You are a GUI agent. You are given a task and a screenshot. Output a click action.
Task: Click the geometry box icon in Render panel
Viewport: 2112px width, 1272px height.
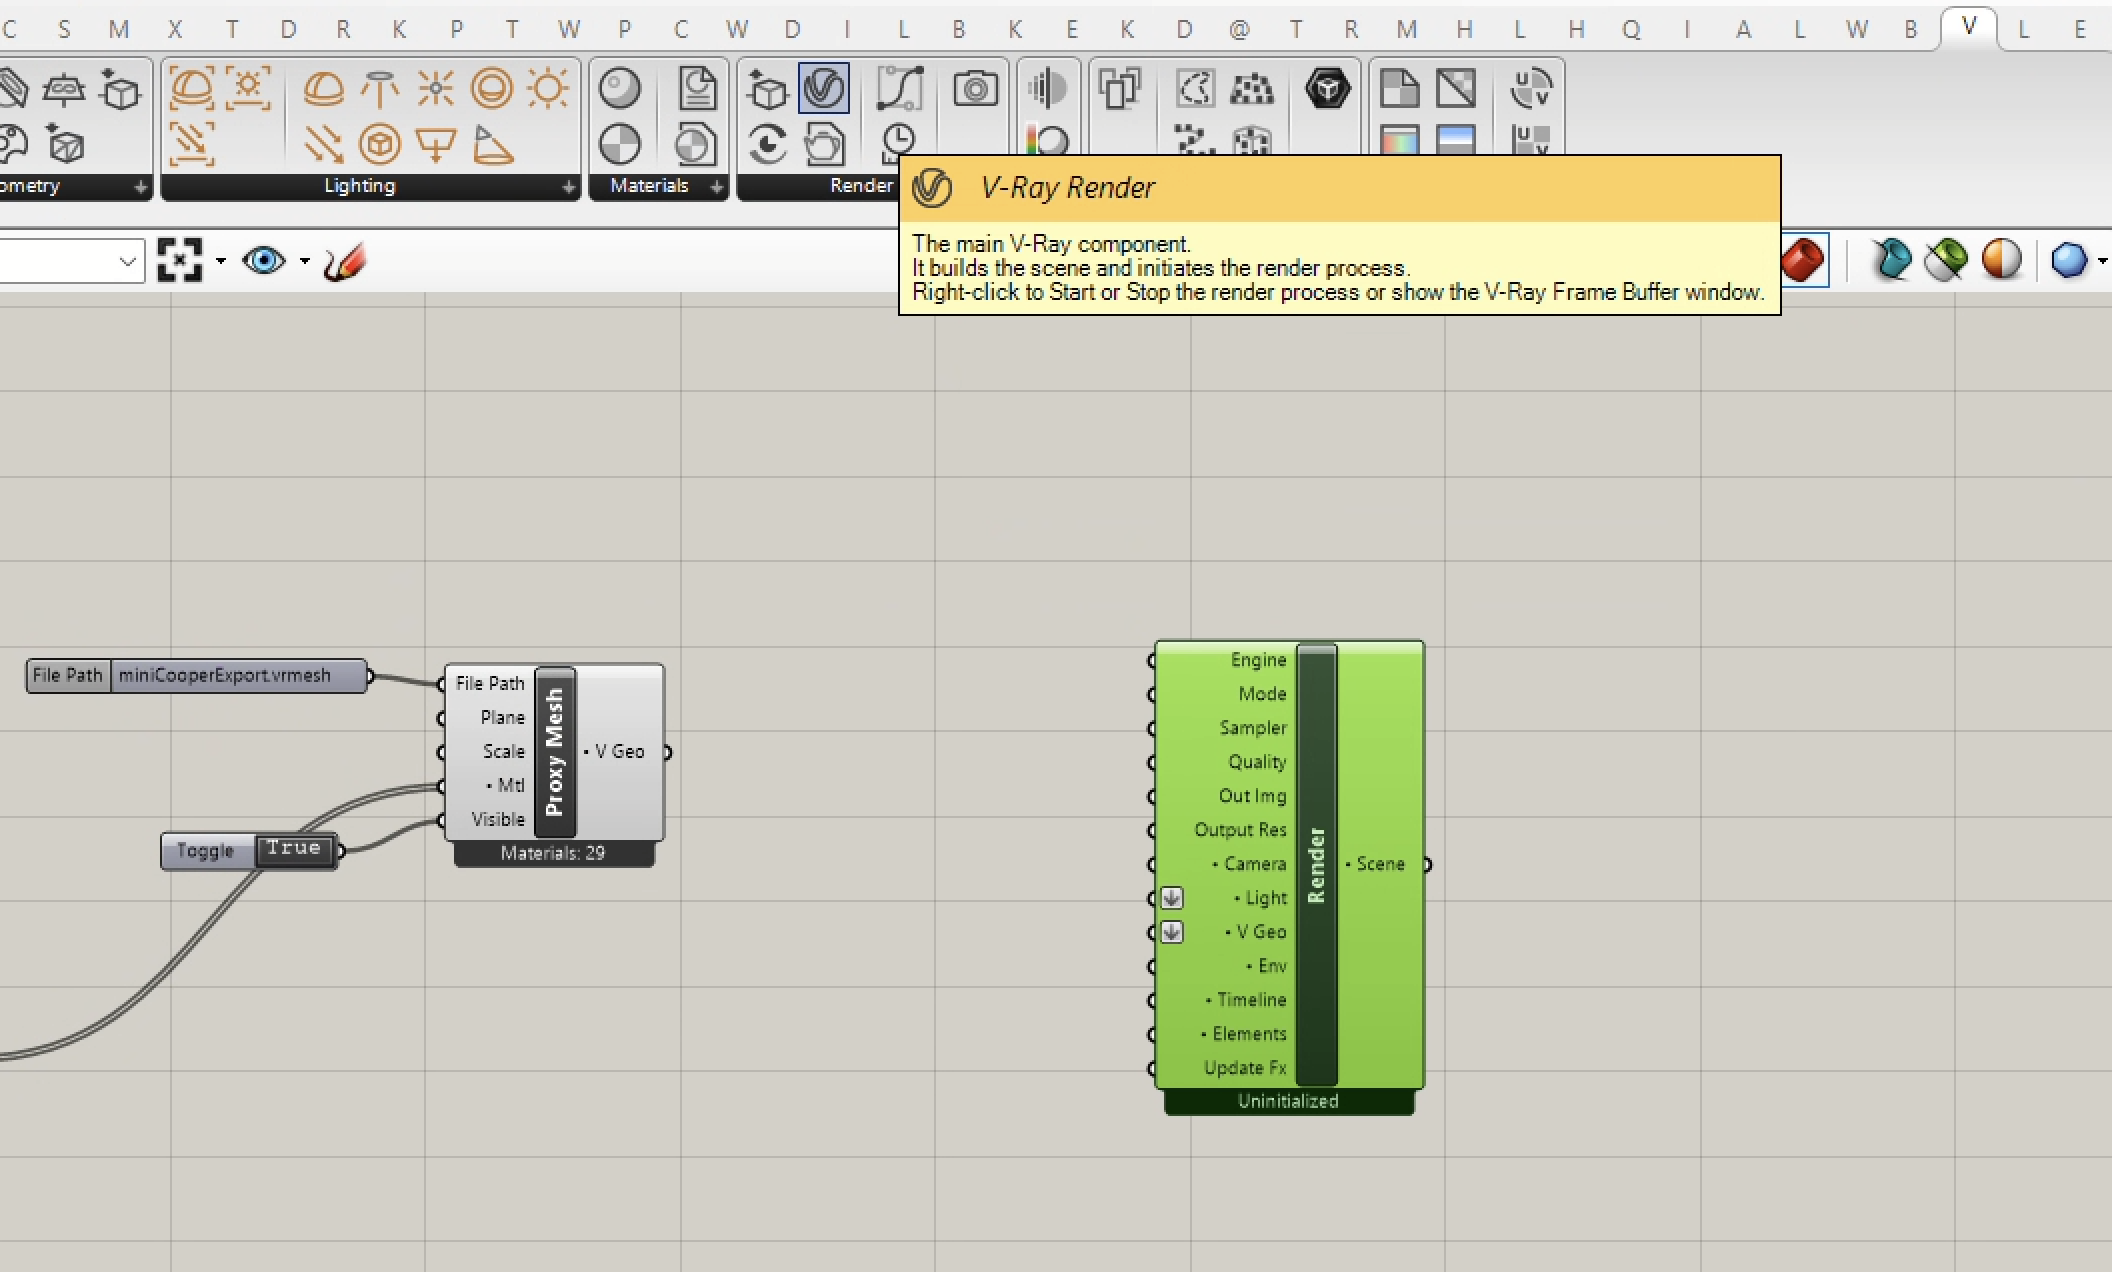pyautogui.click(x=767, y=89)
